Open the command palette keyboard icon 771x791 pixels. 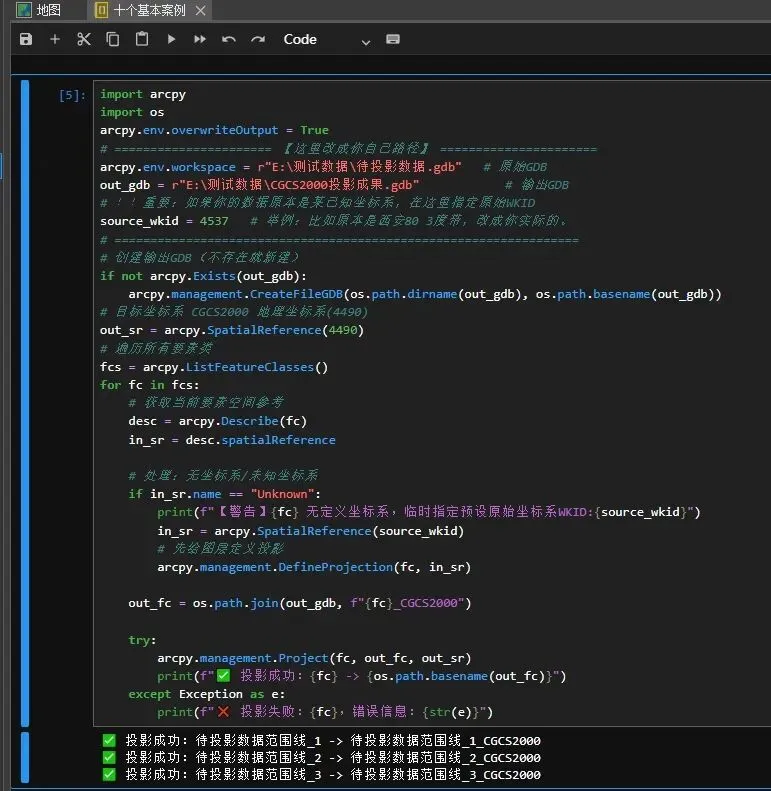pos(393,39)
